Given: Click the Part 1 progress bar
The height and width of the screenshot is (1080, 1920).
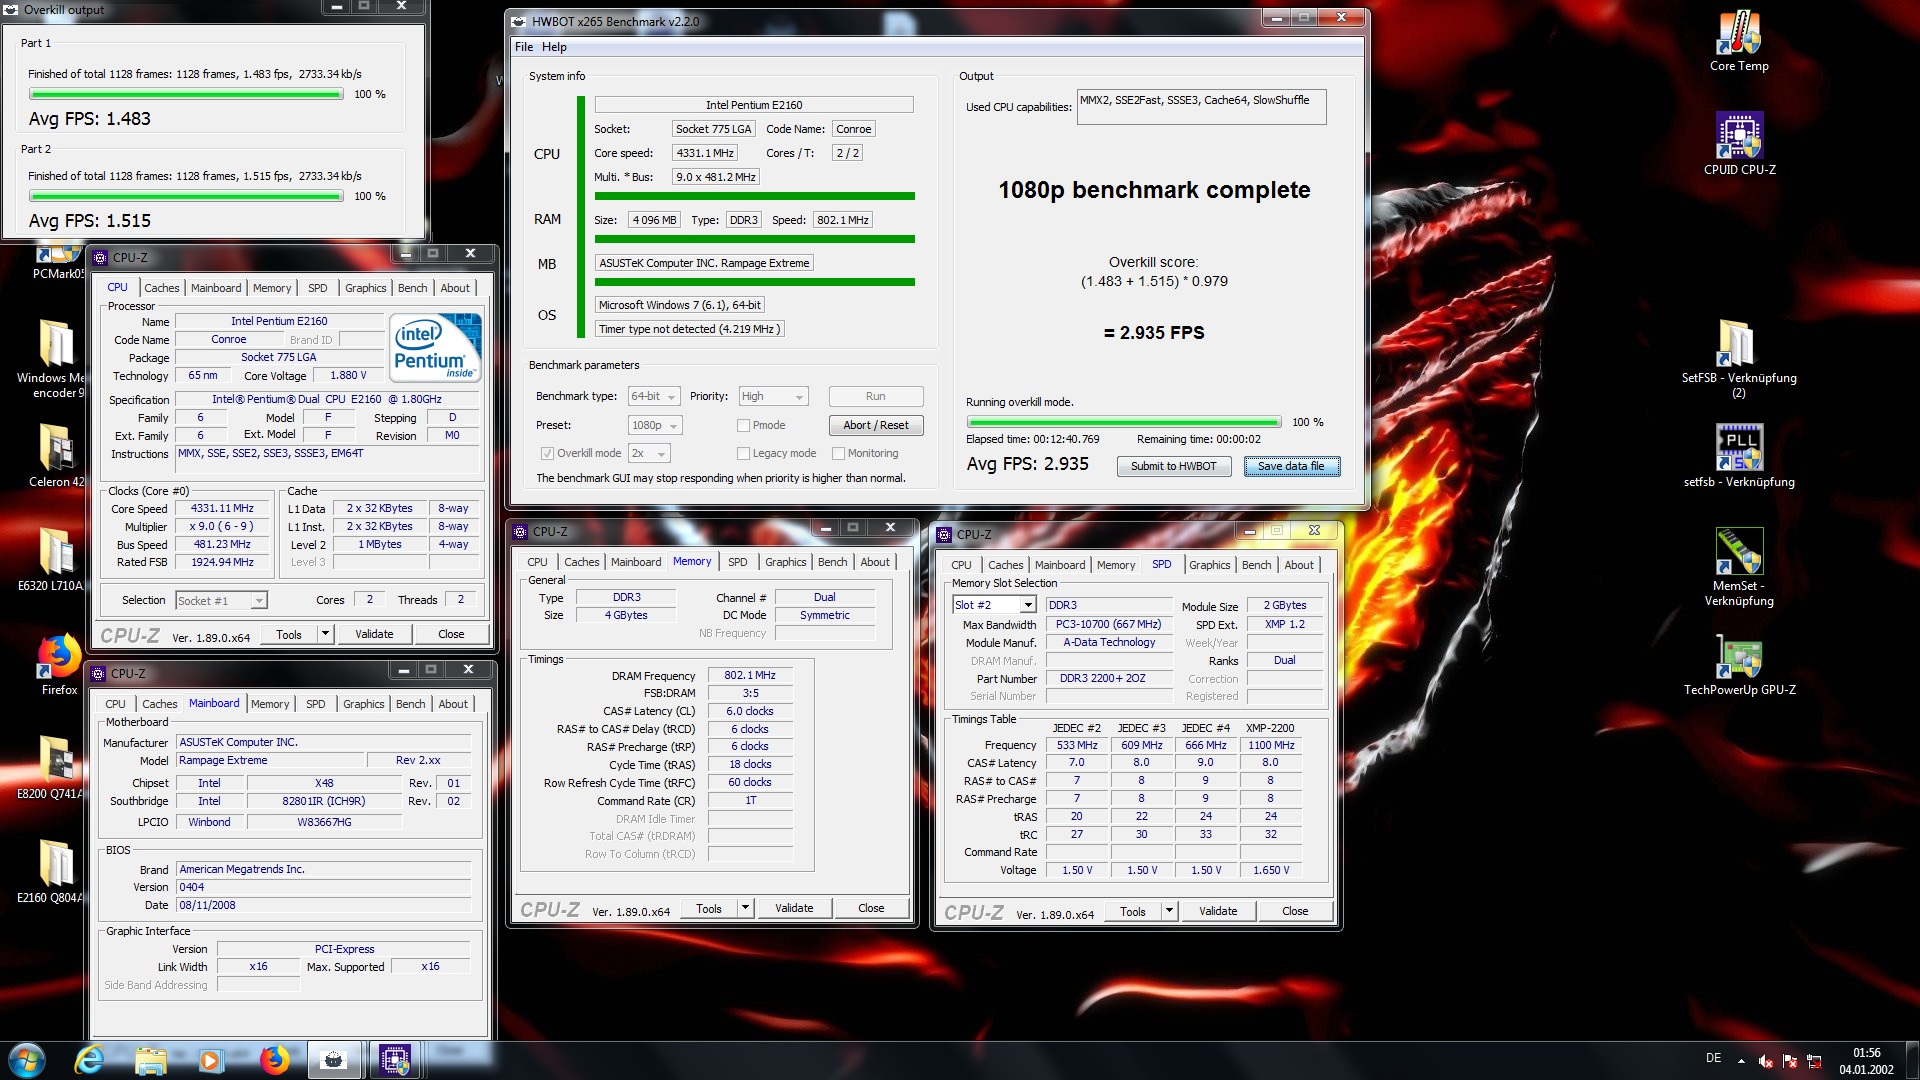Looking at the screenshot, I should [x=186, y=94].
